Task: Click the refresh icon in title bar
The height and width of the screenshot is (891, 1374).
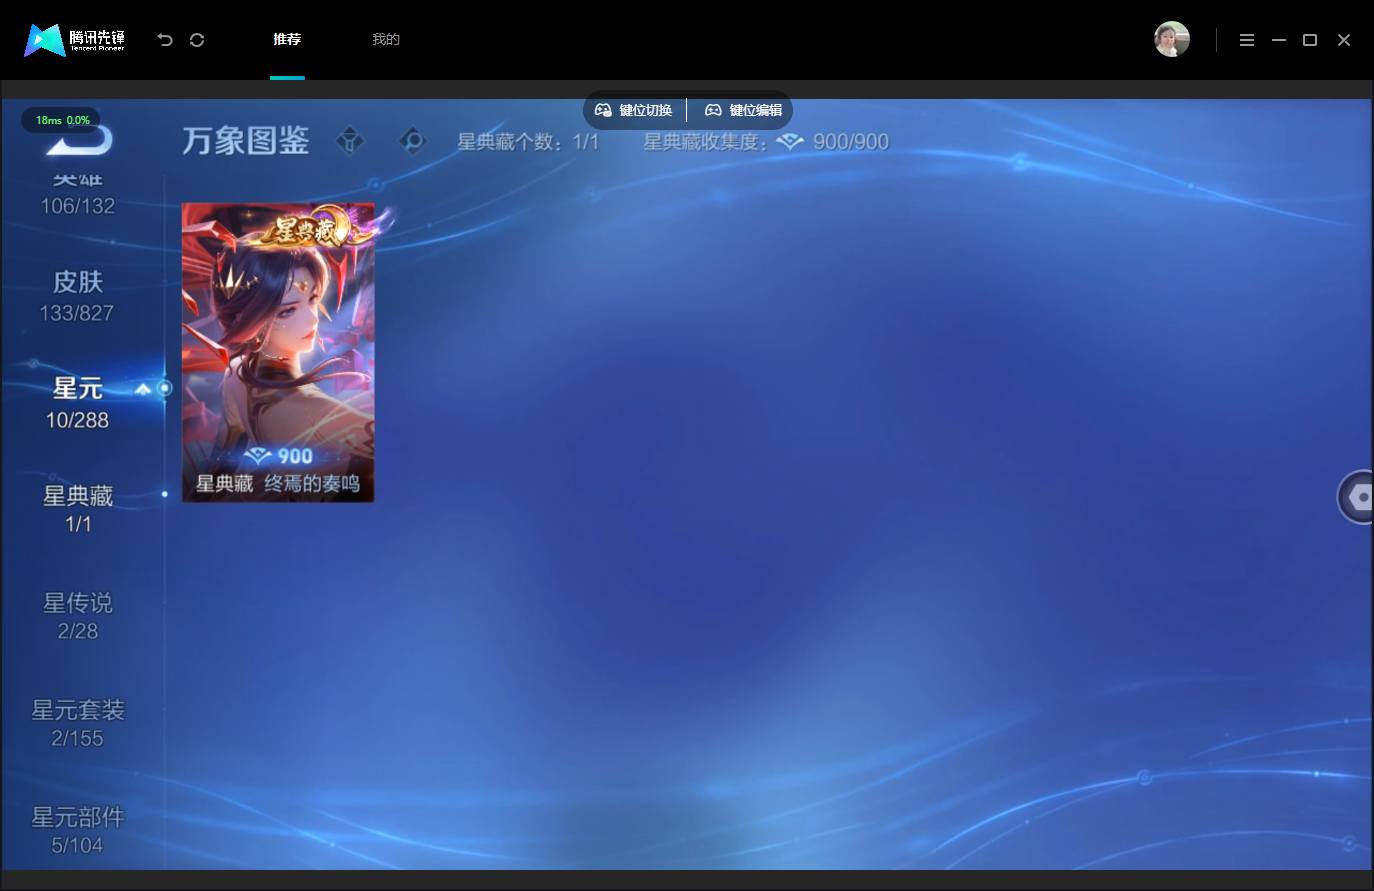Action: tap(197, 40)
